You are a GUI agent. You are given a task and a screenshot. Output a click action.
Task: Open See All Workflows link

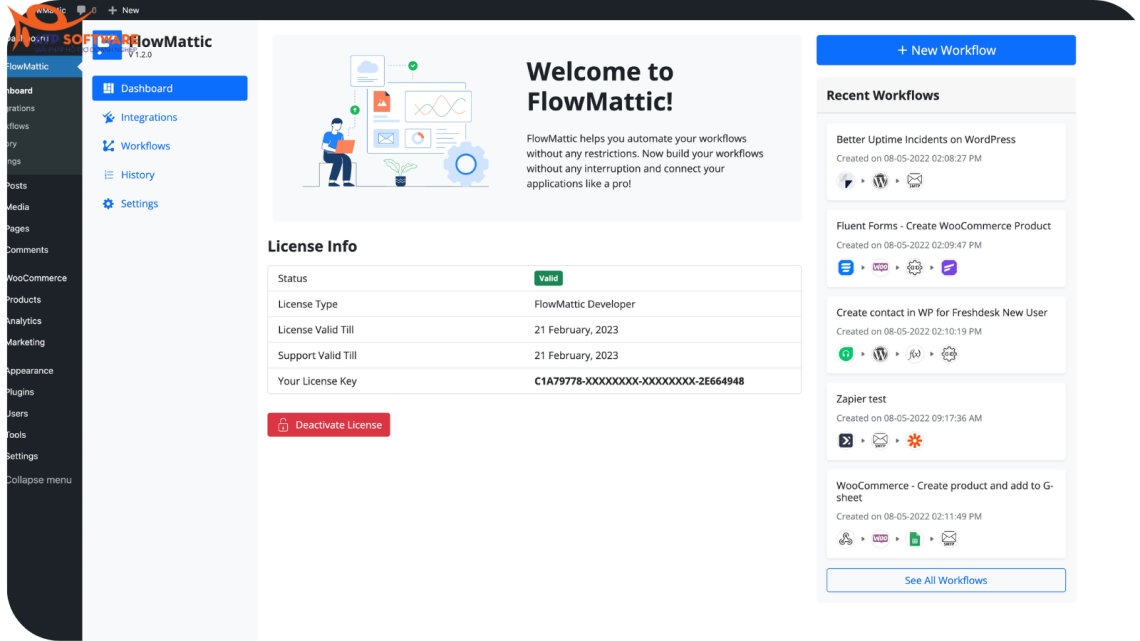click(x=945, y=580)
